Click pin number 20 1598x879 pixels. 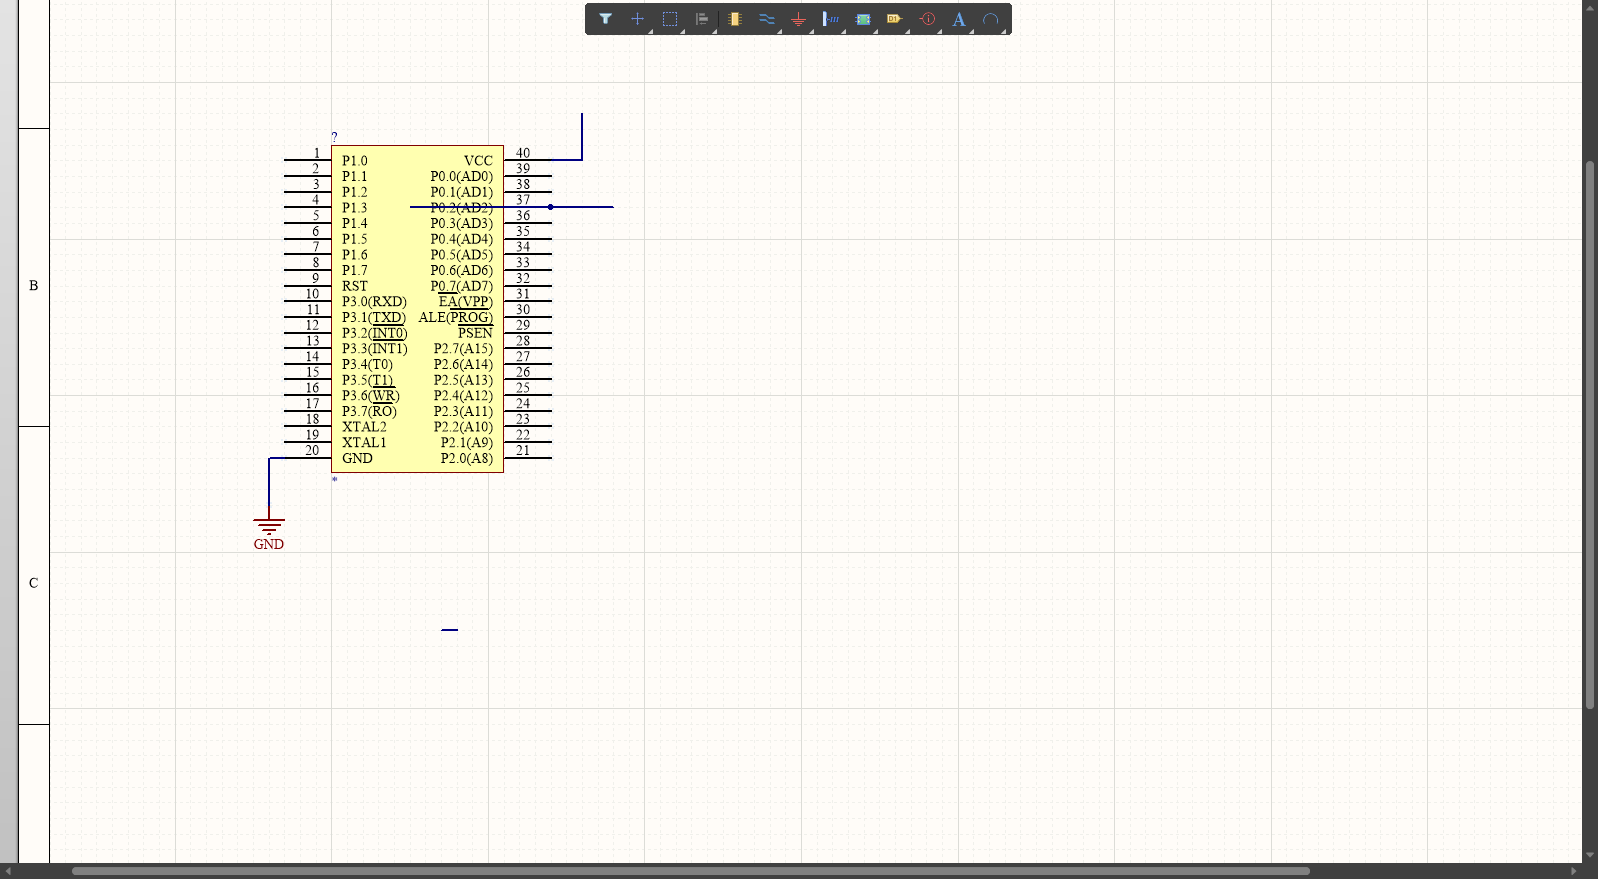click(312, 450)
